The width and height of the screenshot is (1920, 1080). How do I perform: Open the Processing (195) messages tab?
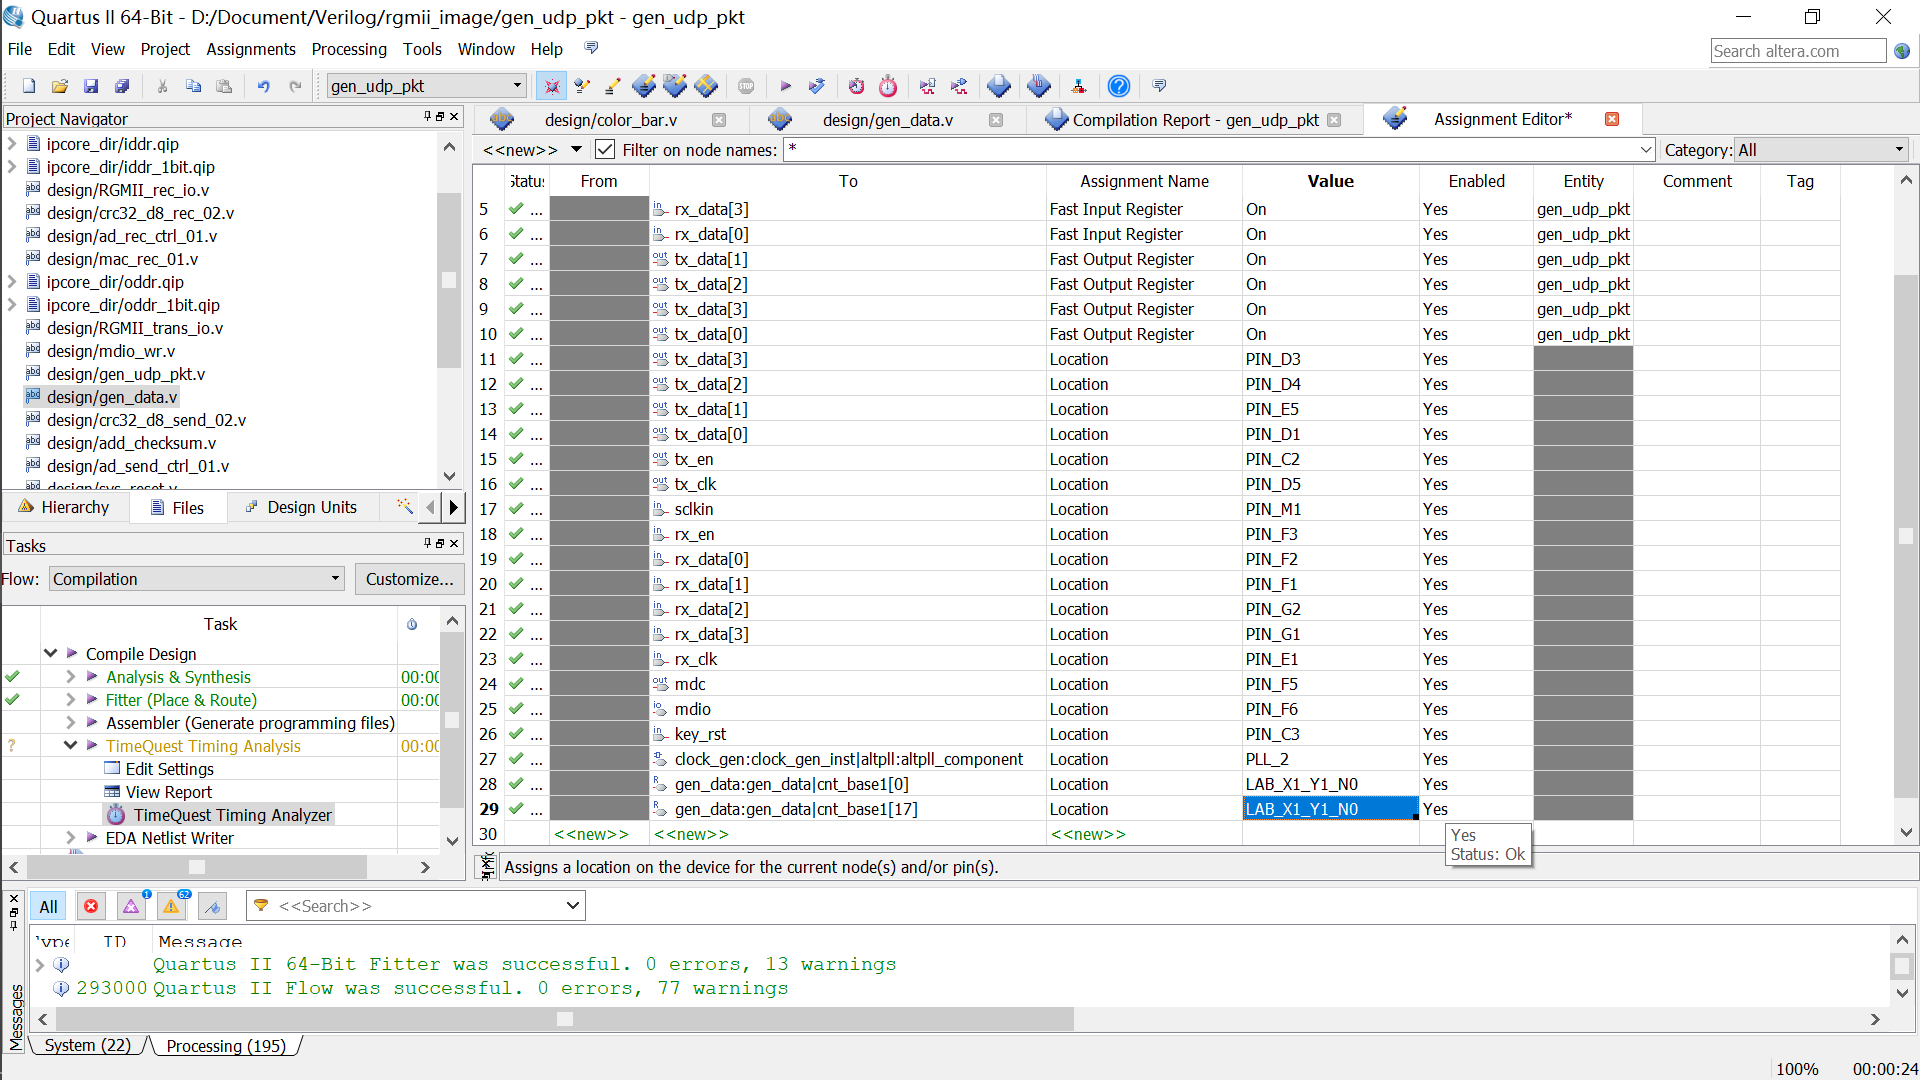(x=225, y=1045)
